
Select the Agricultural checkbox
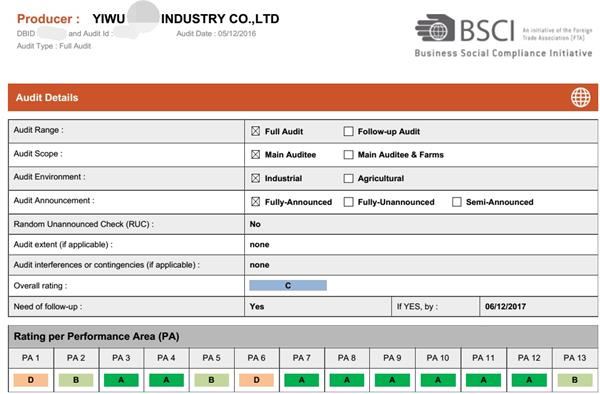tap(348, 178)
